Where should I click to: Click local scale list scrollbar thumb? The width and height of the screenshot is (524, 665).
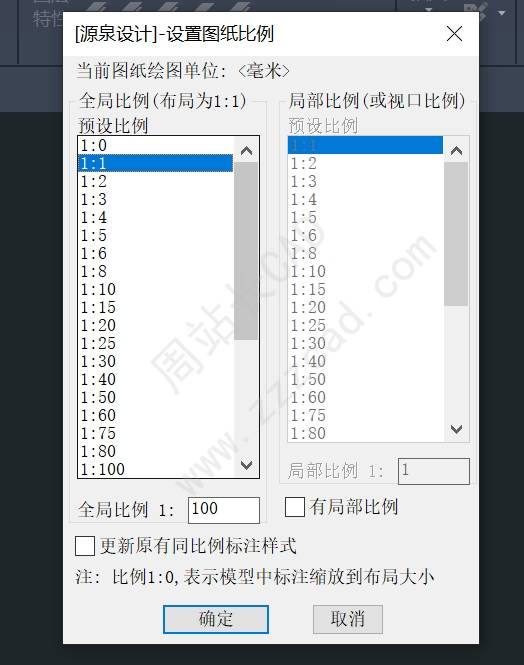click(x=456, y=234)
